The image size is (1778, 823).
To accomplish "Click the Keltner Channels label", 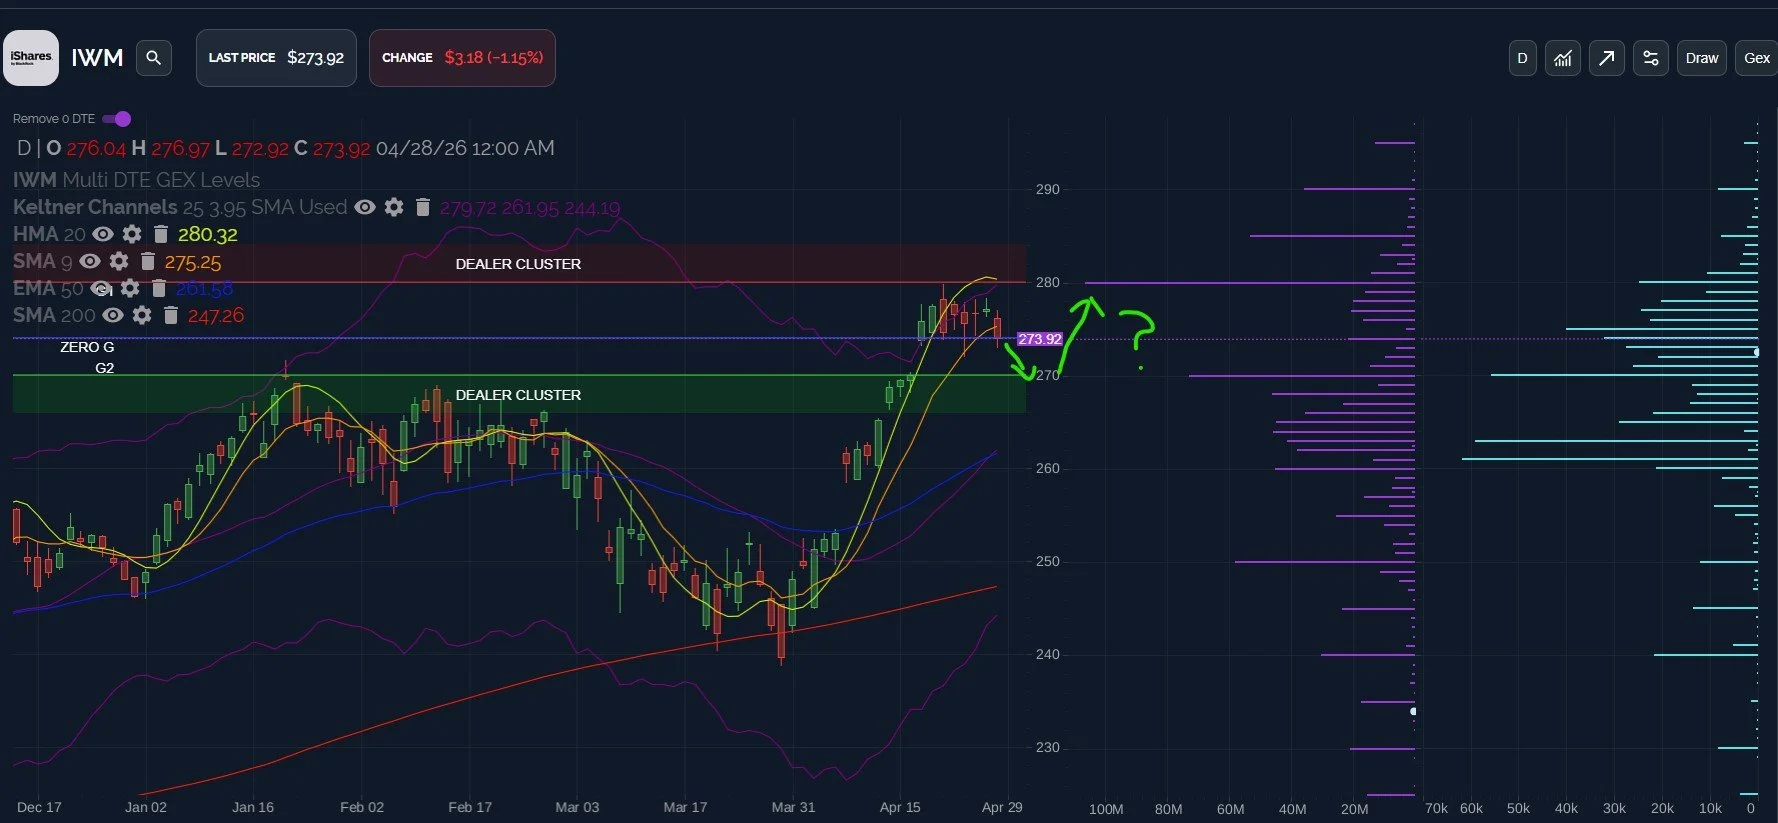I will (95, 207).
